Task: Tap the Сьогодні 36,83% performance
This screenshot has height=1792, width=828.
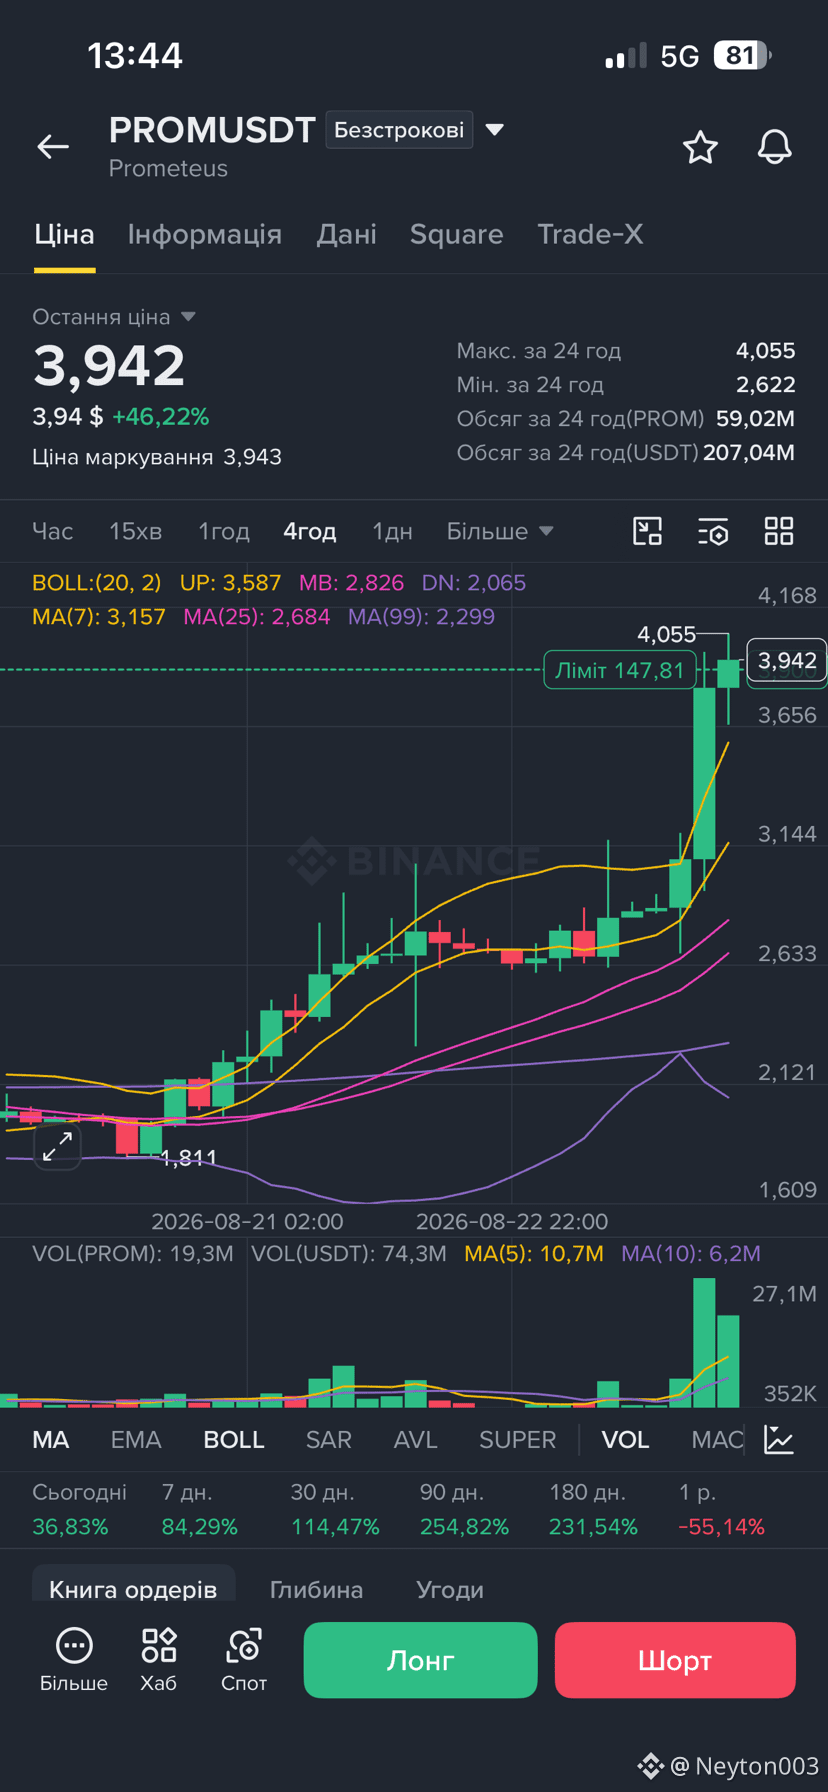Action: pyautogui.click(x=79, y=1510)
